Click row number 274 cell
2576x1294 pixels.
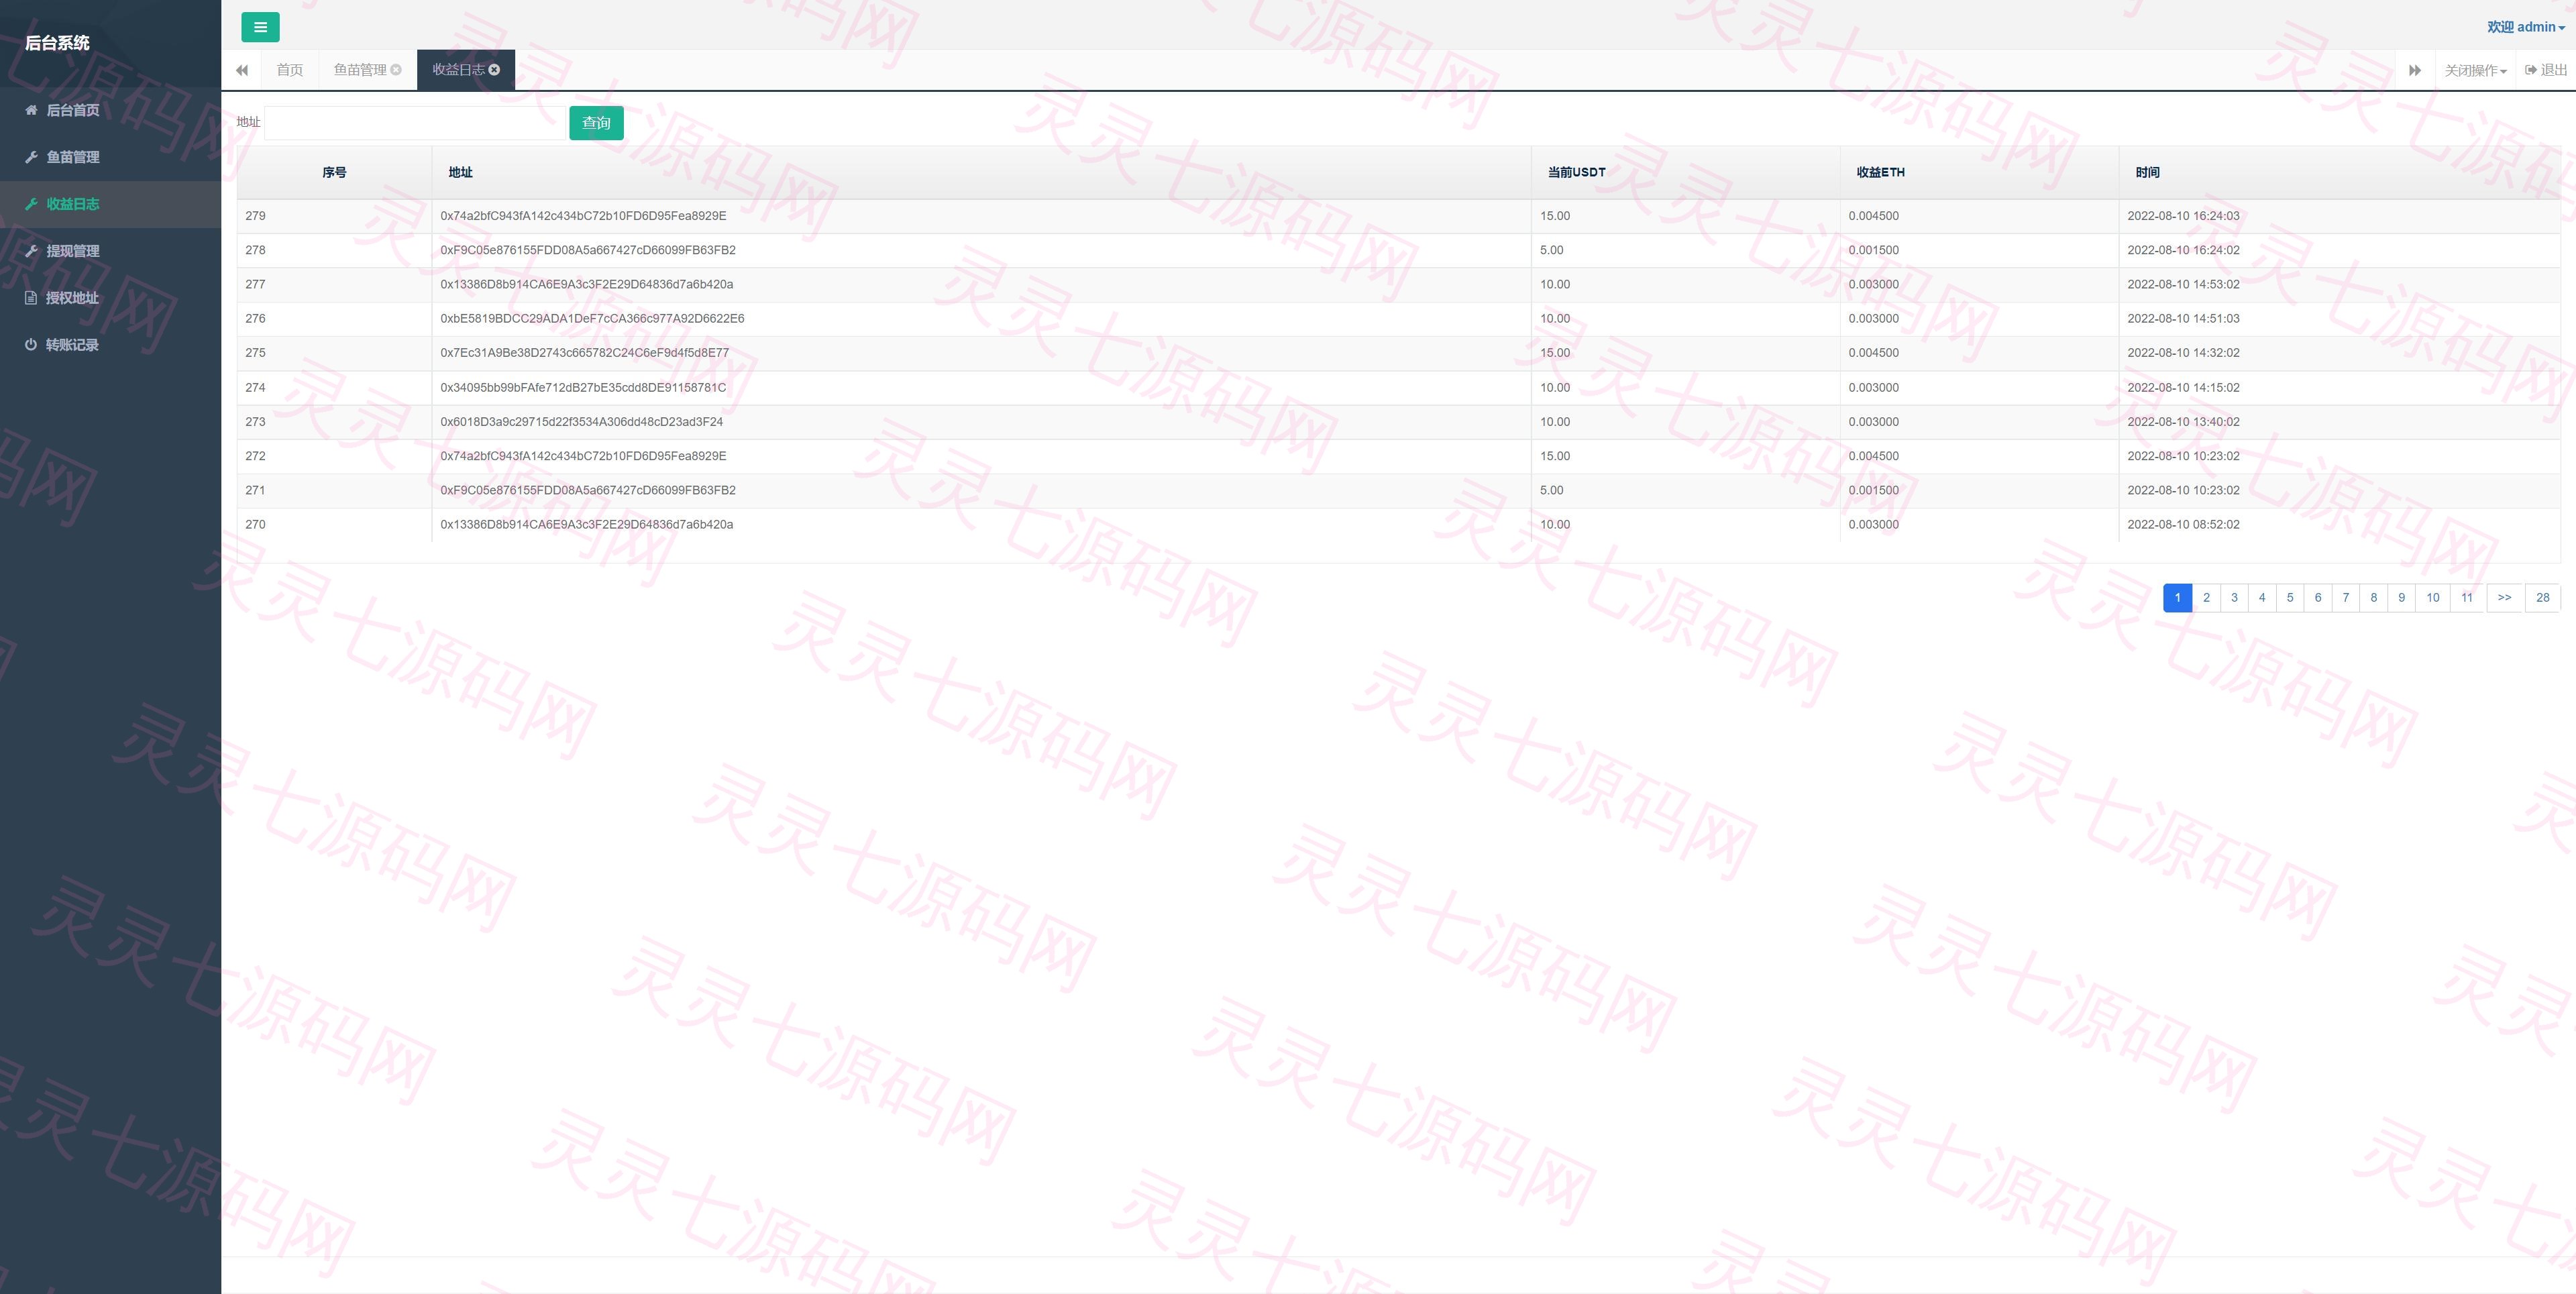(x=334, y=388)
